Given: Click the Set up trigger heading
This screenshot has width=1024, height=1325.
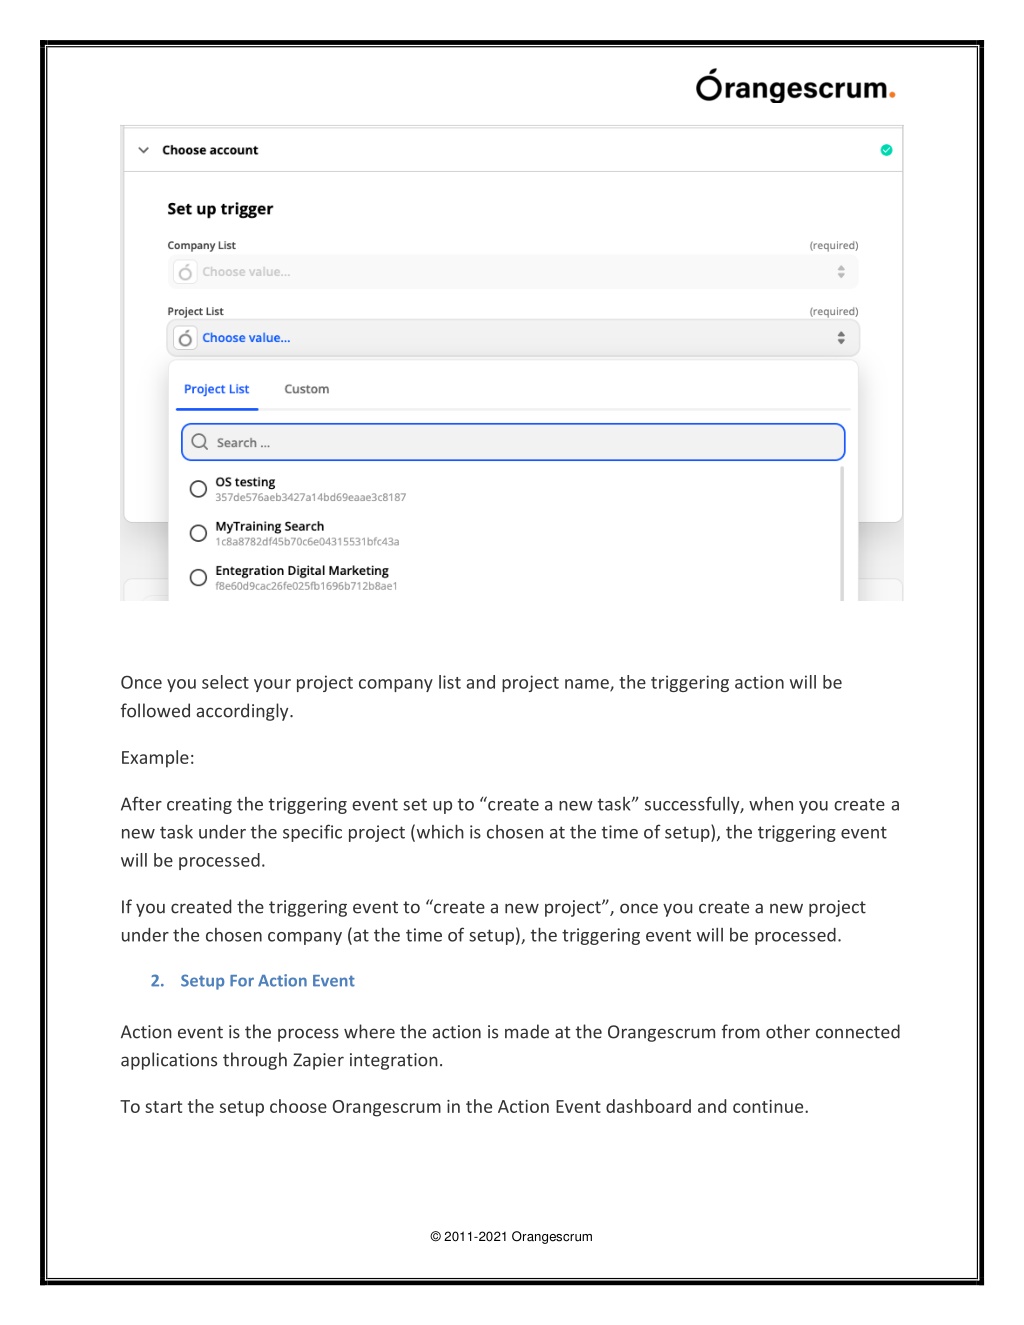Looking at the screenshot, I should pyautogui.click(x=220, y=209).
